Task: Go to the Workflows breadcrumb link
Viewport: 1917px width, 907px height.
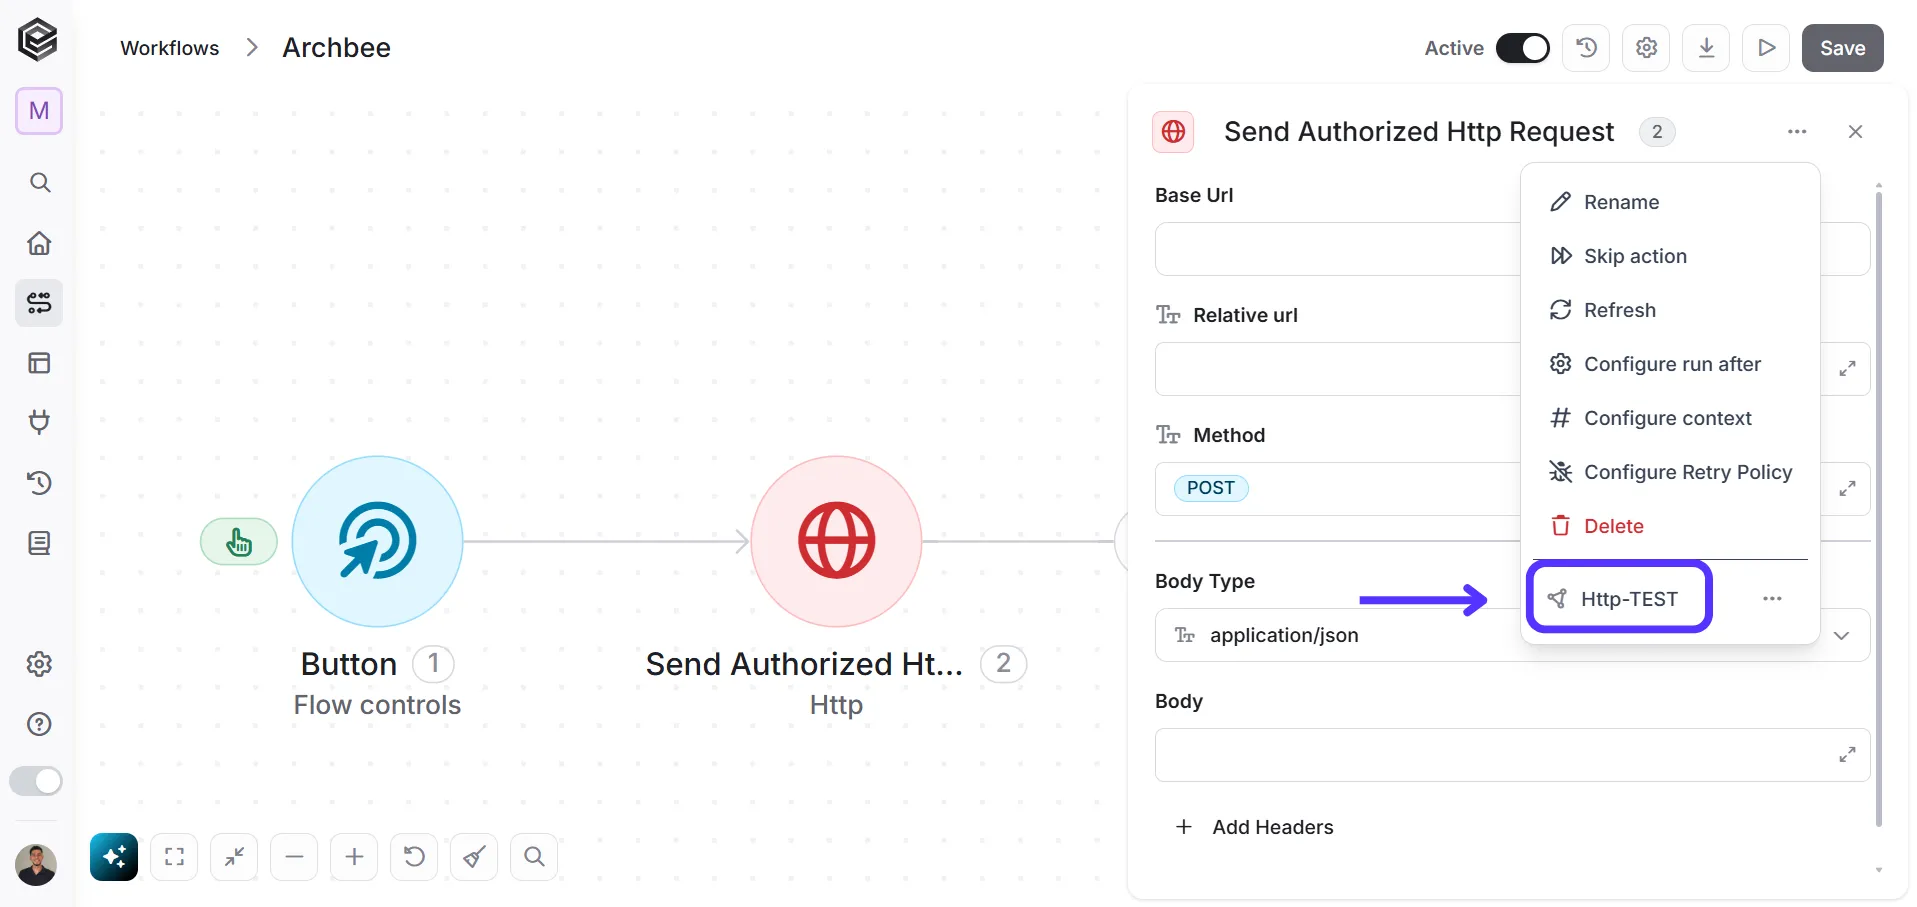Action: click(x=170, y=48)
